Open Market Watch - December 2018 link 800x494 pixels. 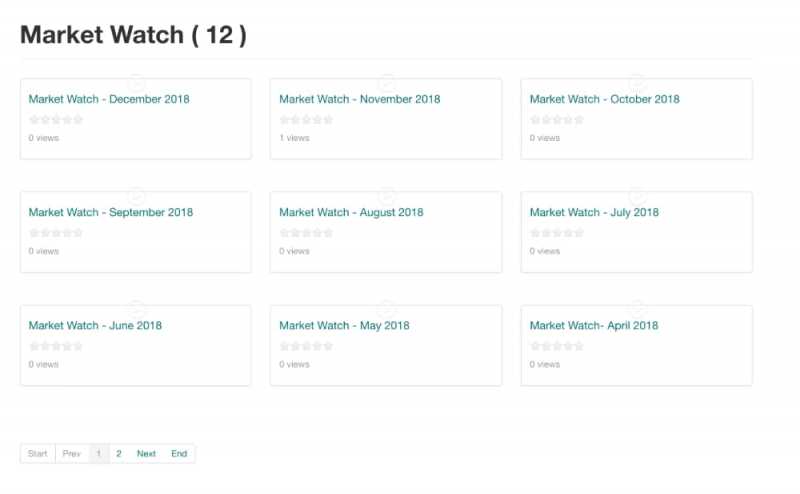(109, 99)
